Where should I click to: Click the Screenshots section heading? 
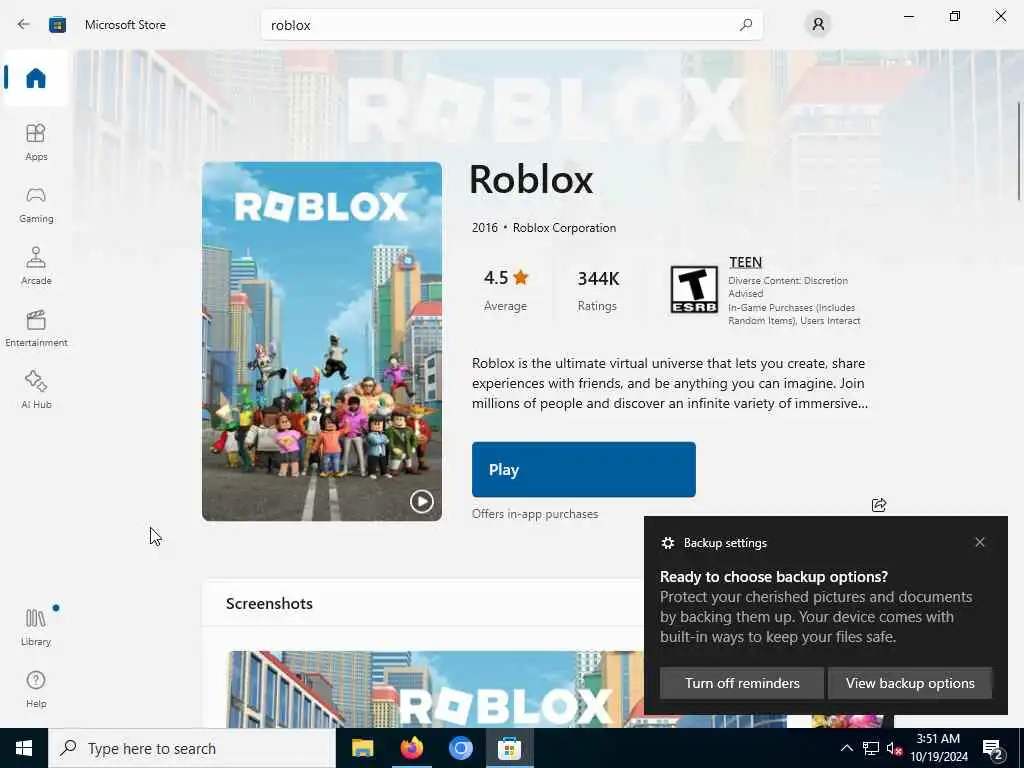(x=269, y=603)
